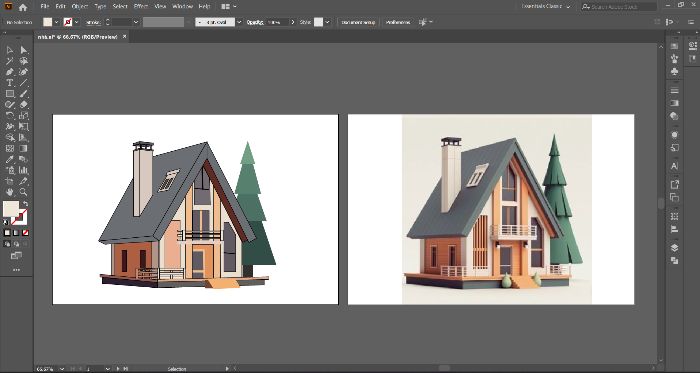The height and width of the screenshot is (373, 700).
Task: Open the Asset Export panel icon
Action: 675,185
